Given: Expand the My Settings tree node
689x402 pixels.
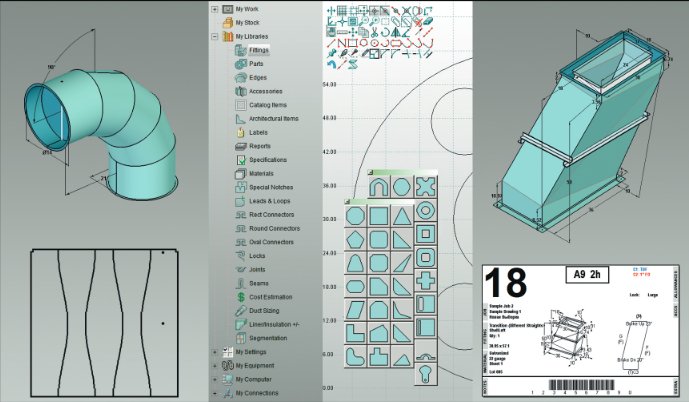Looking at the screenshot, I should [x=215, y=352].
